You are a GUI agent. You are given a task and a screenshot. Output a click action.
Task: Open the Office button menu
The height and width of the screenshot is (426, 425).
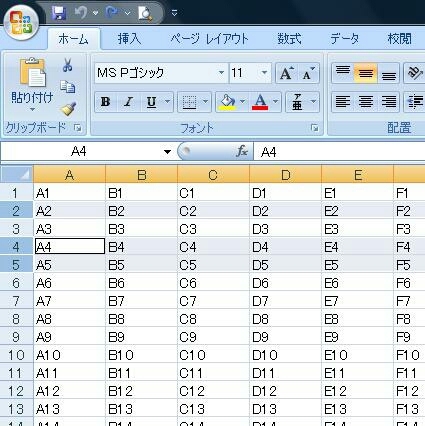21,22
